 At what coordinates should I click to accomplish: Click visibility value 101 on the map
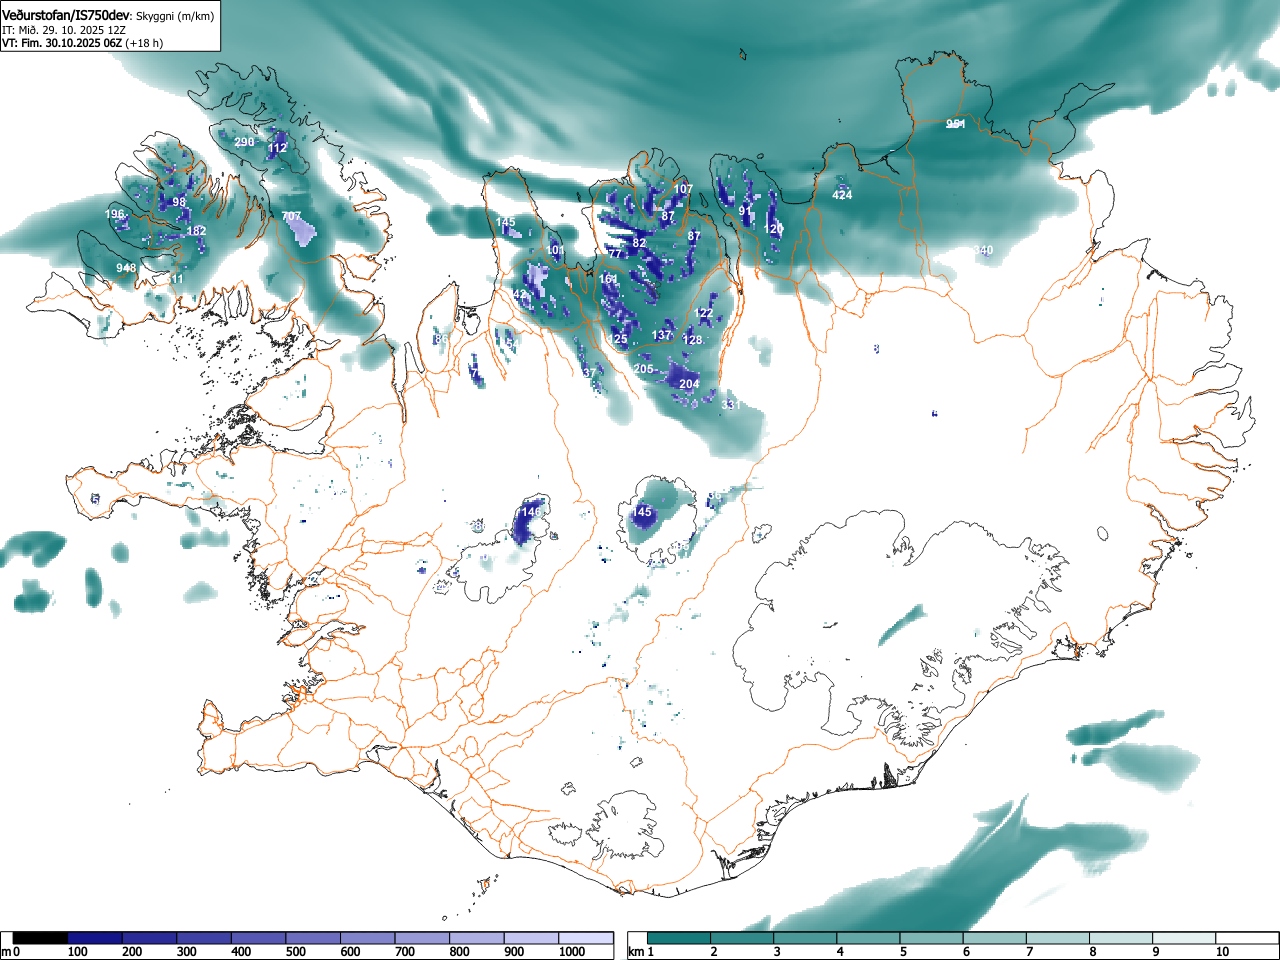pyautogui.click(x=556, y=251)
